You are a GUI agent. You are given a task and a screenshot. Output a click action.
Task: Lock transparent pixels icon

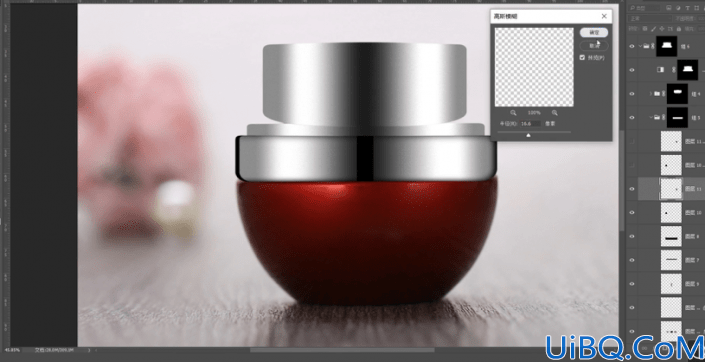coord(644,29)
